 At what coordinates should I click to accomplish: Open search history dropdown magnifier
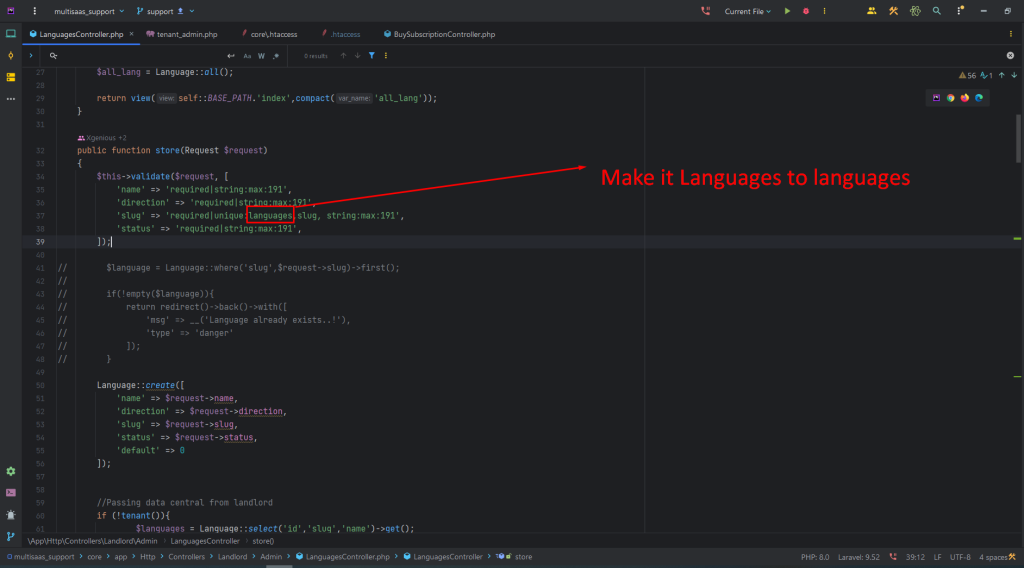click(x=54, y=56)
